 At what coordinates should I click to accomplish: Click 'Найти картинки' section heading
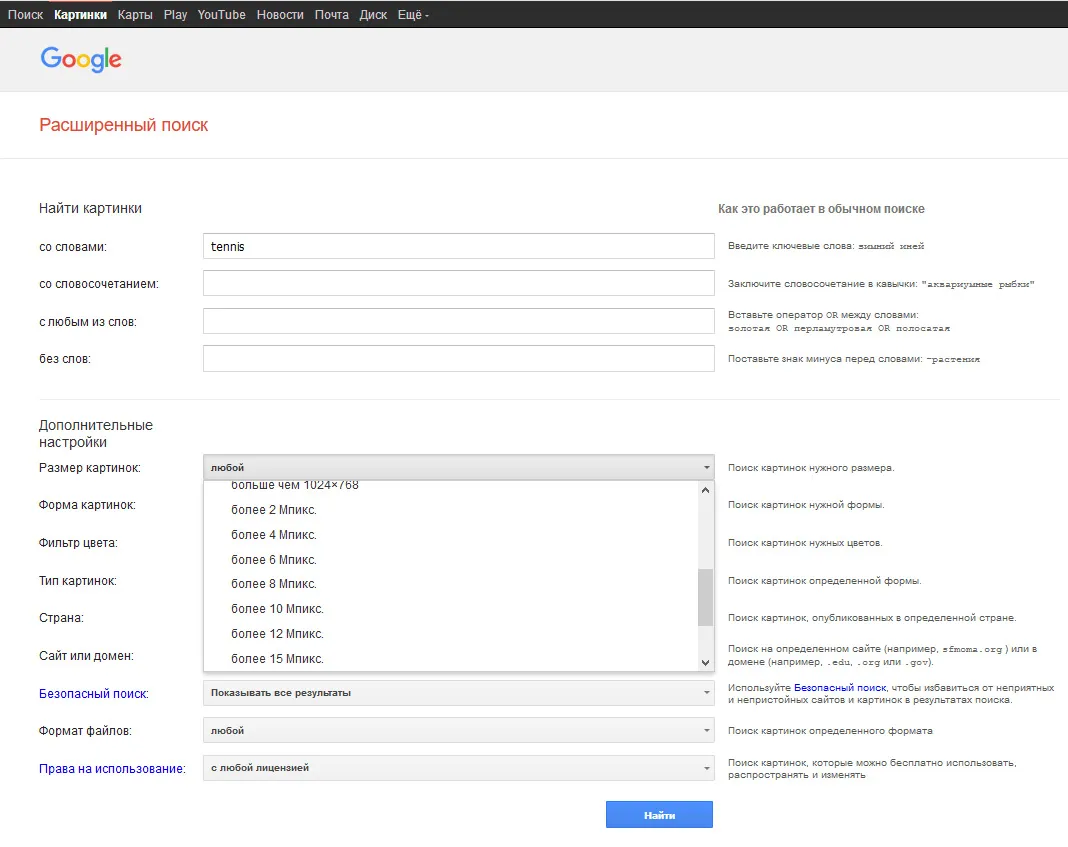91,208
